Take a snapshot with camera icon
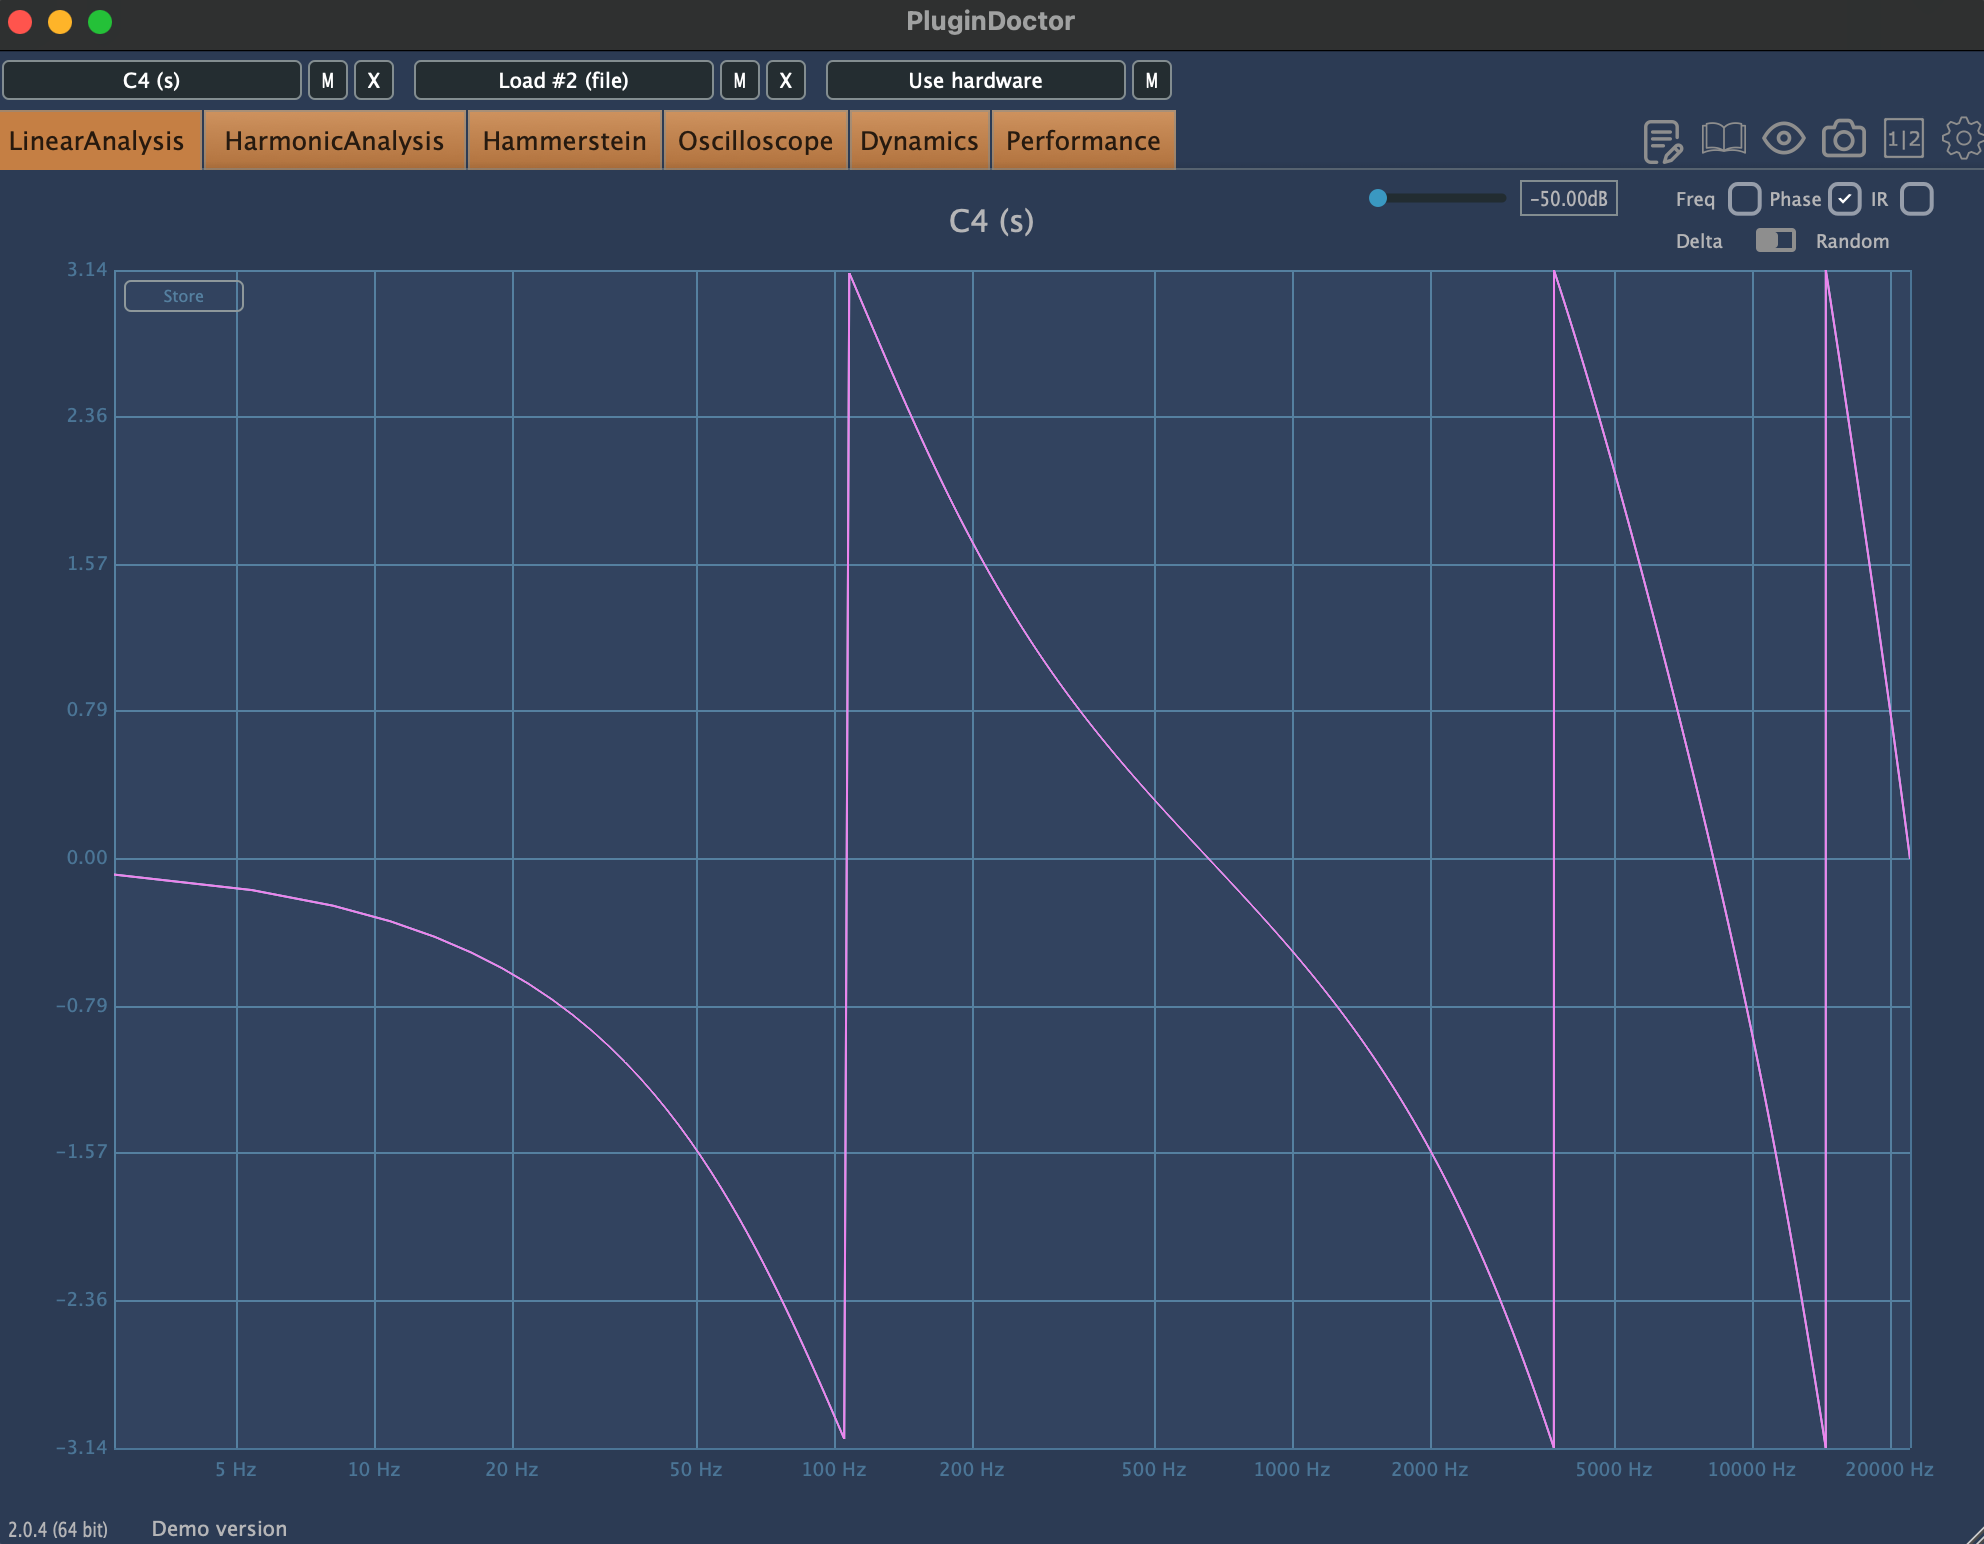 (x=1843, y=139)
